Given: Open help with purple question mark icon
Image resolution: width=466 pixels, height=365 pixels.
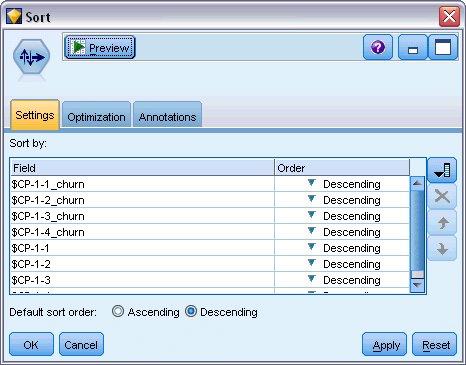Looking at the screenshot, I should click(378, 47).
